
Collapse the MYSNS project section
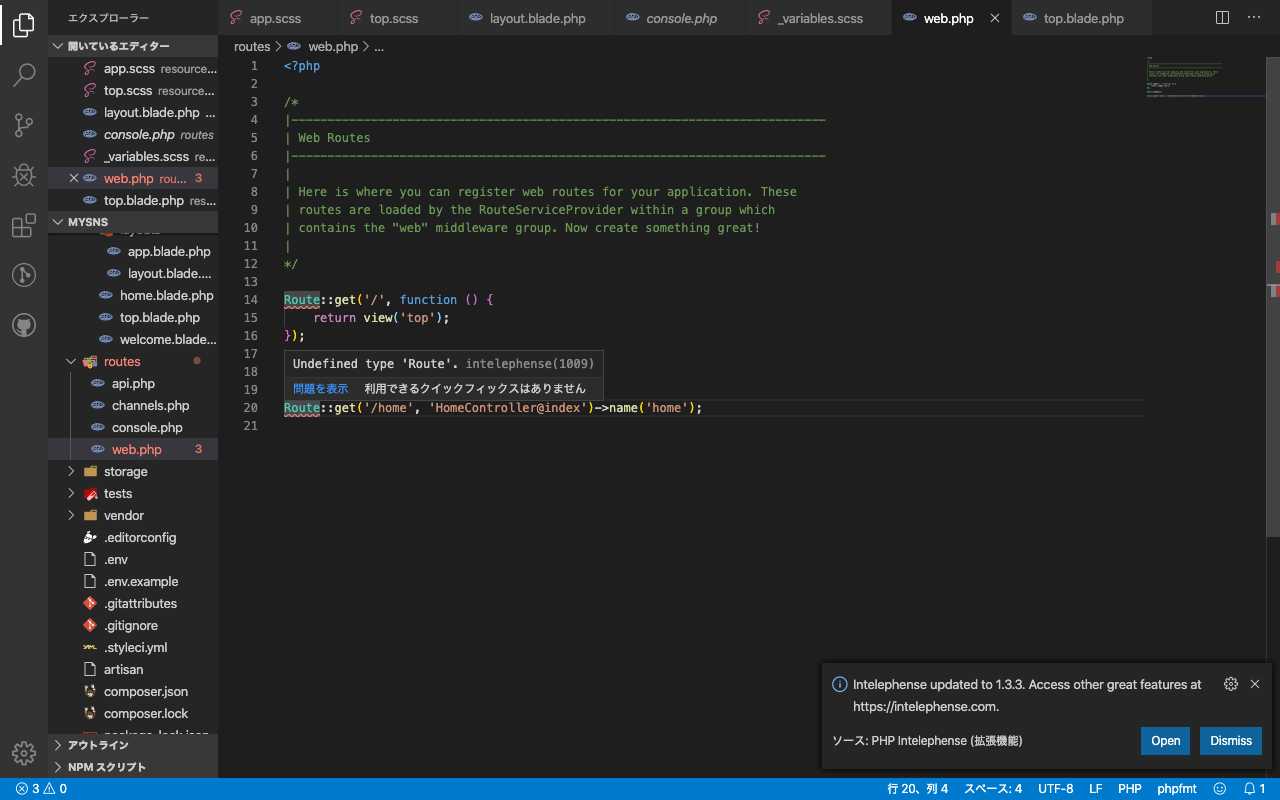(133, 222)
